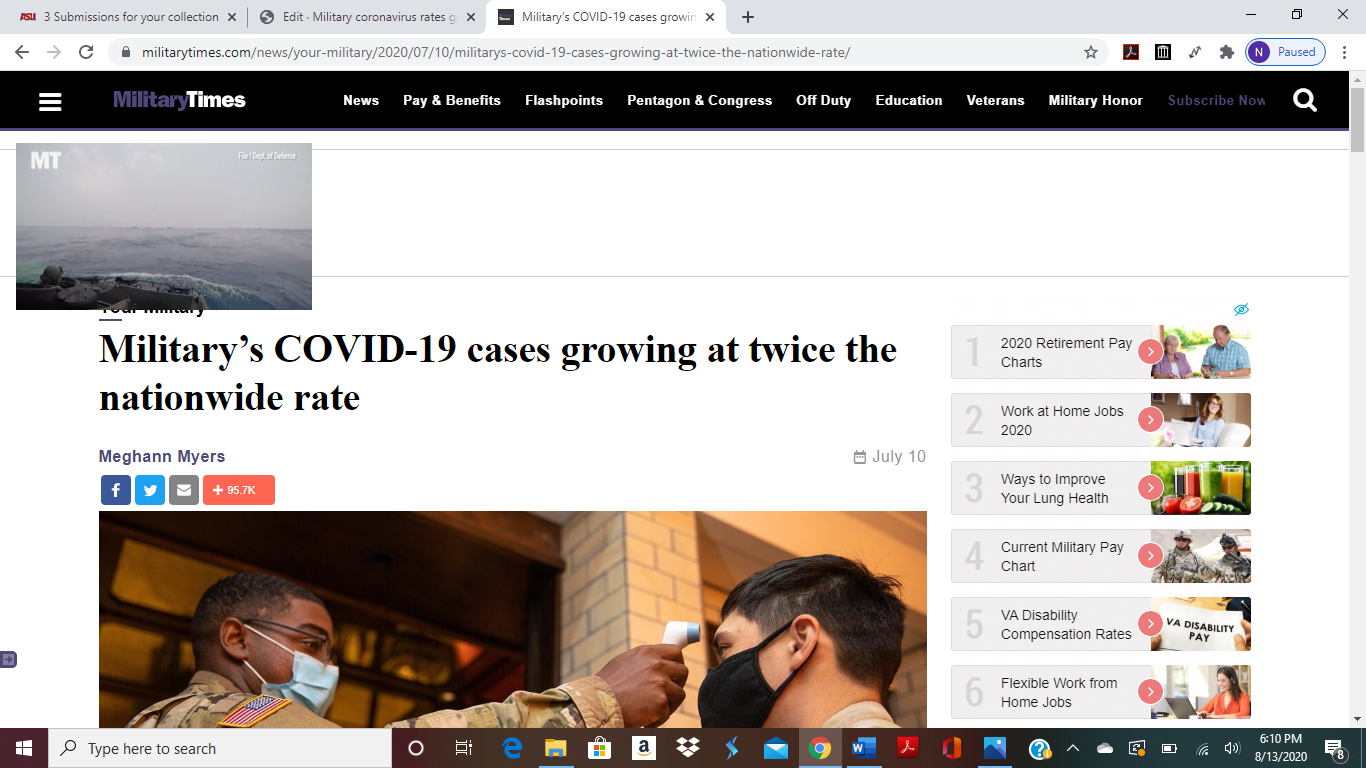Click author name Meghann Myers
This screenshot has height=768, width=1366.
tap(162, 456)
